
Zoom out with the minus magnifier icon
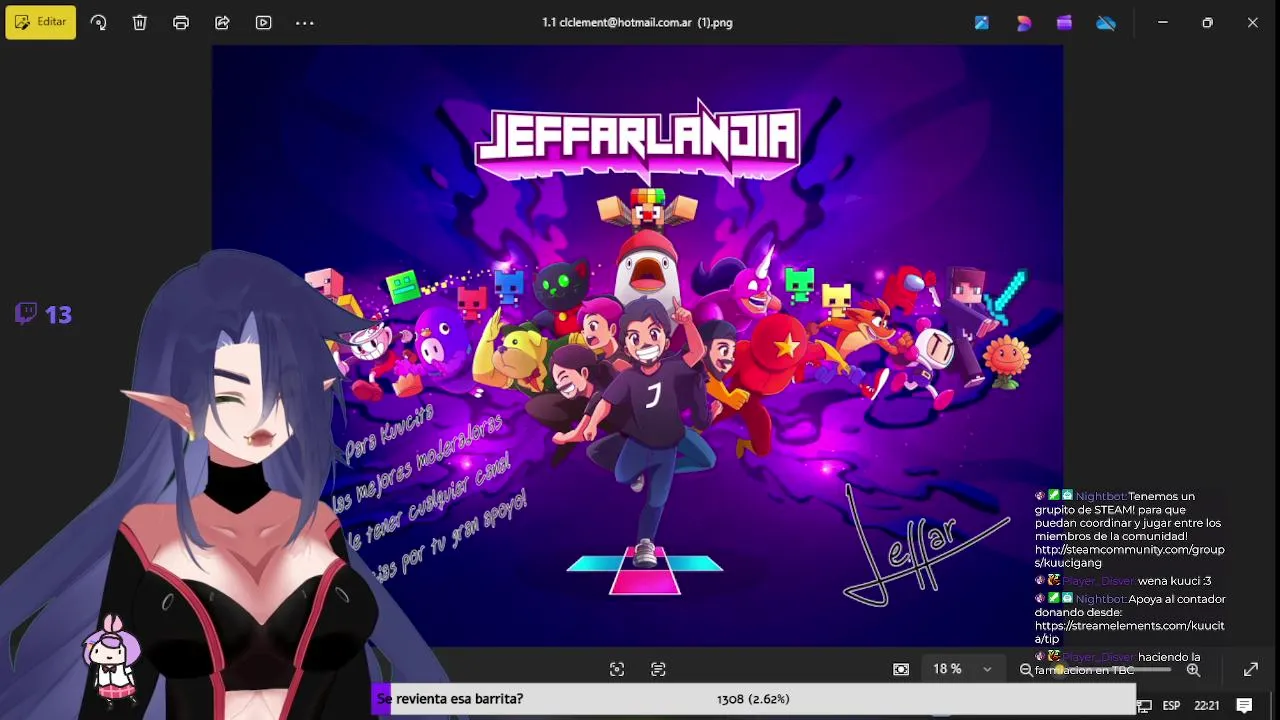tap(1026, 669)
